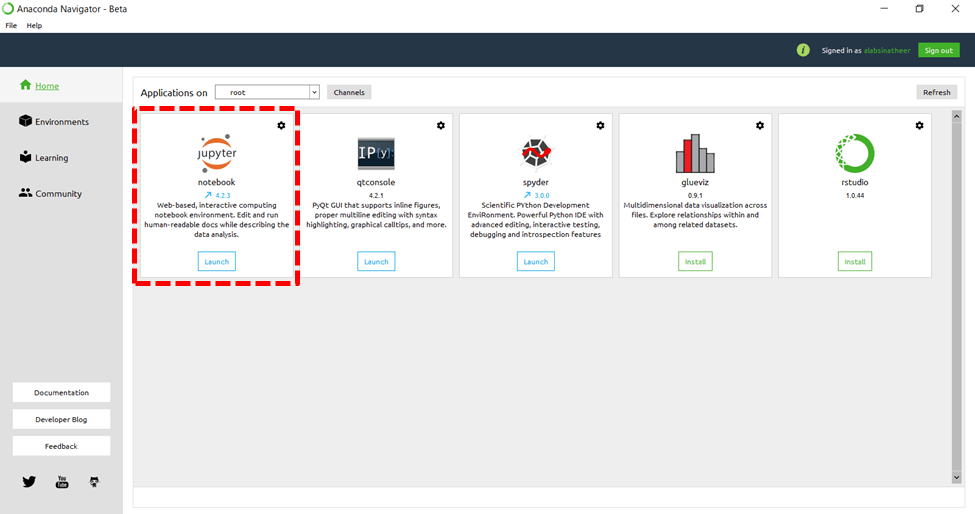The image size is (975, 514).
Task: Click the green rstudio ring logo
Action: coord(855,153)
